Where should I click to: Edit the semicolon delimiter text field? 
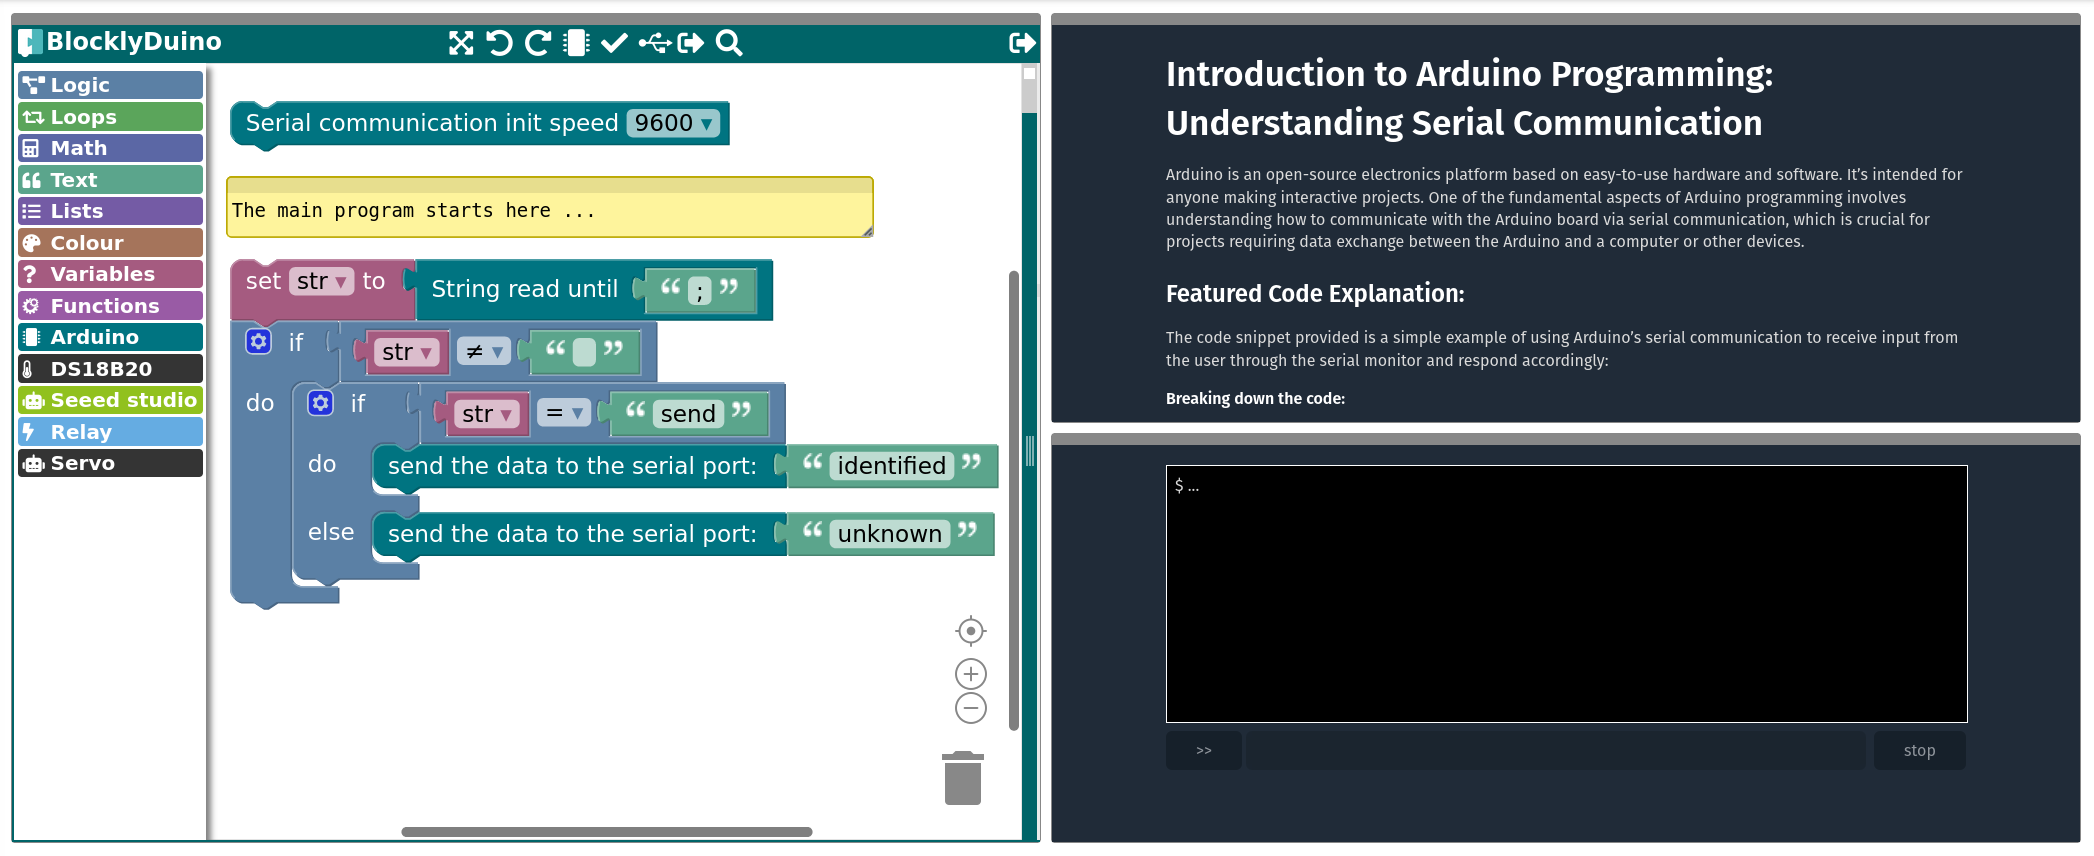(700, 290)
